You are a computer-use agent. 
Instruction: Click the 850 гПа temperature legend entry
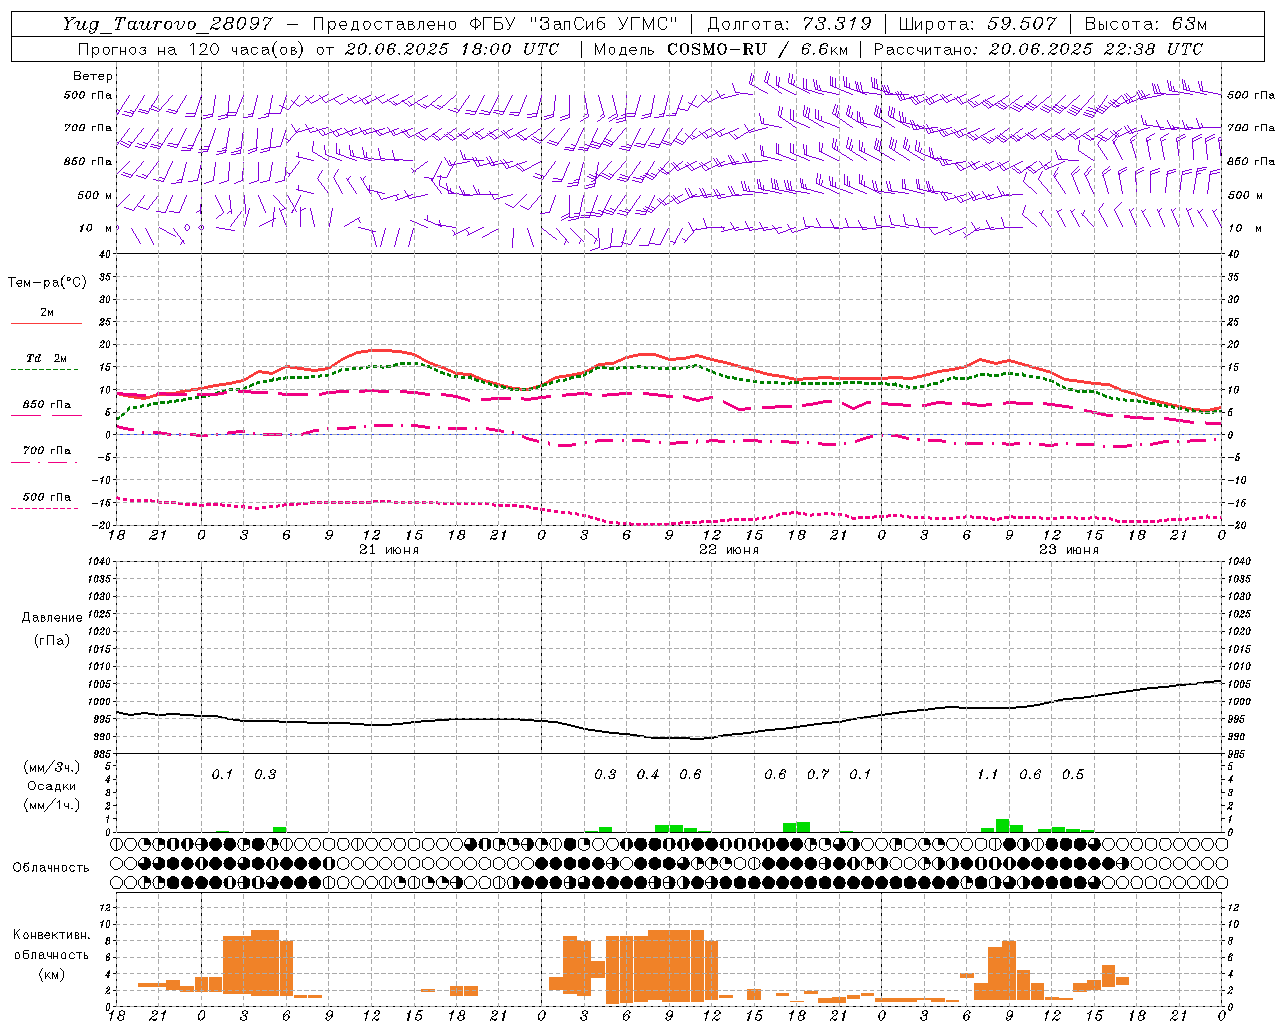[x=47, y=405]
